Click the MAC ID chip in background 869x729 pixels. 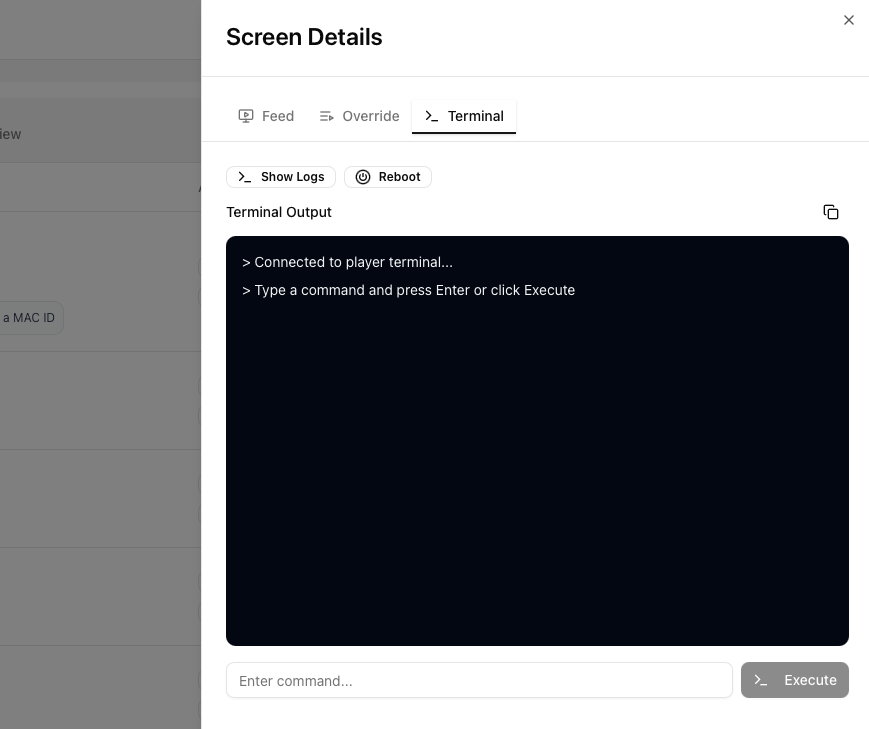click(29, 318)
